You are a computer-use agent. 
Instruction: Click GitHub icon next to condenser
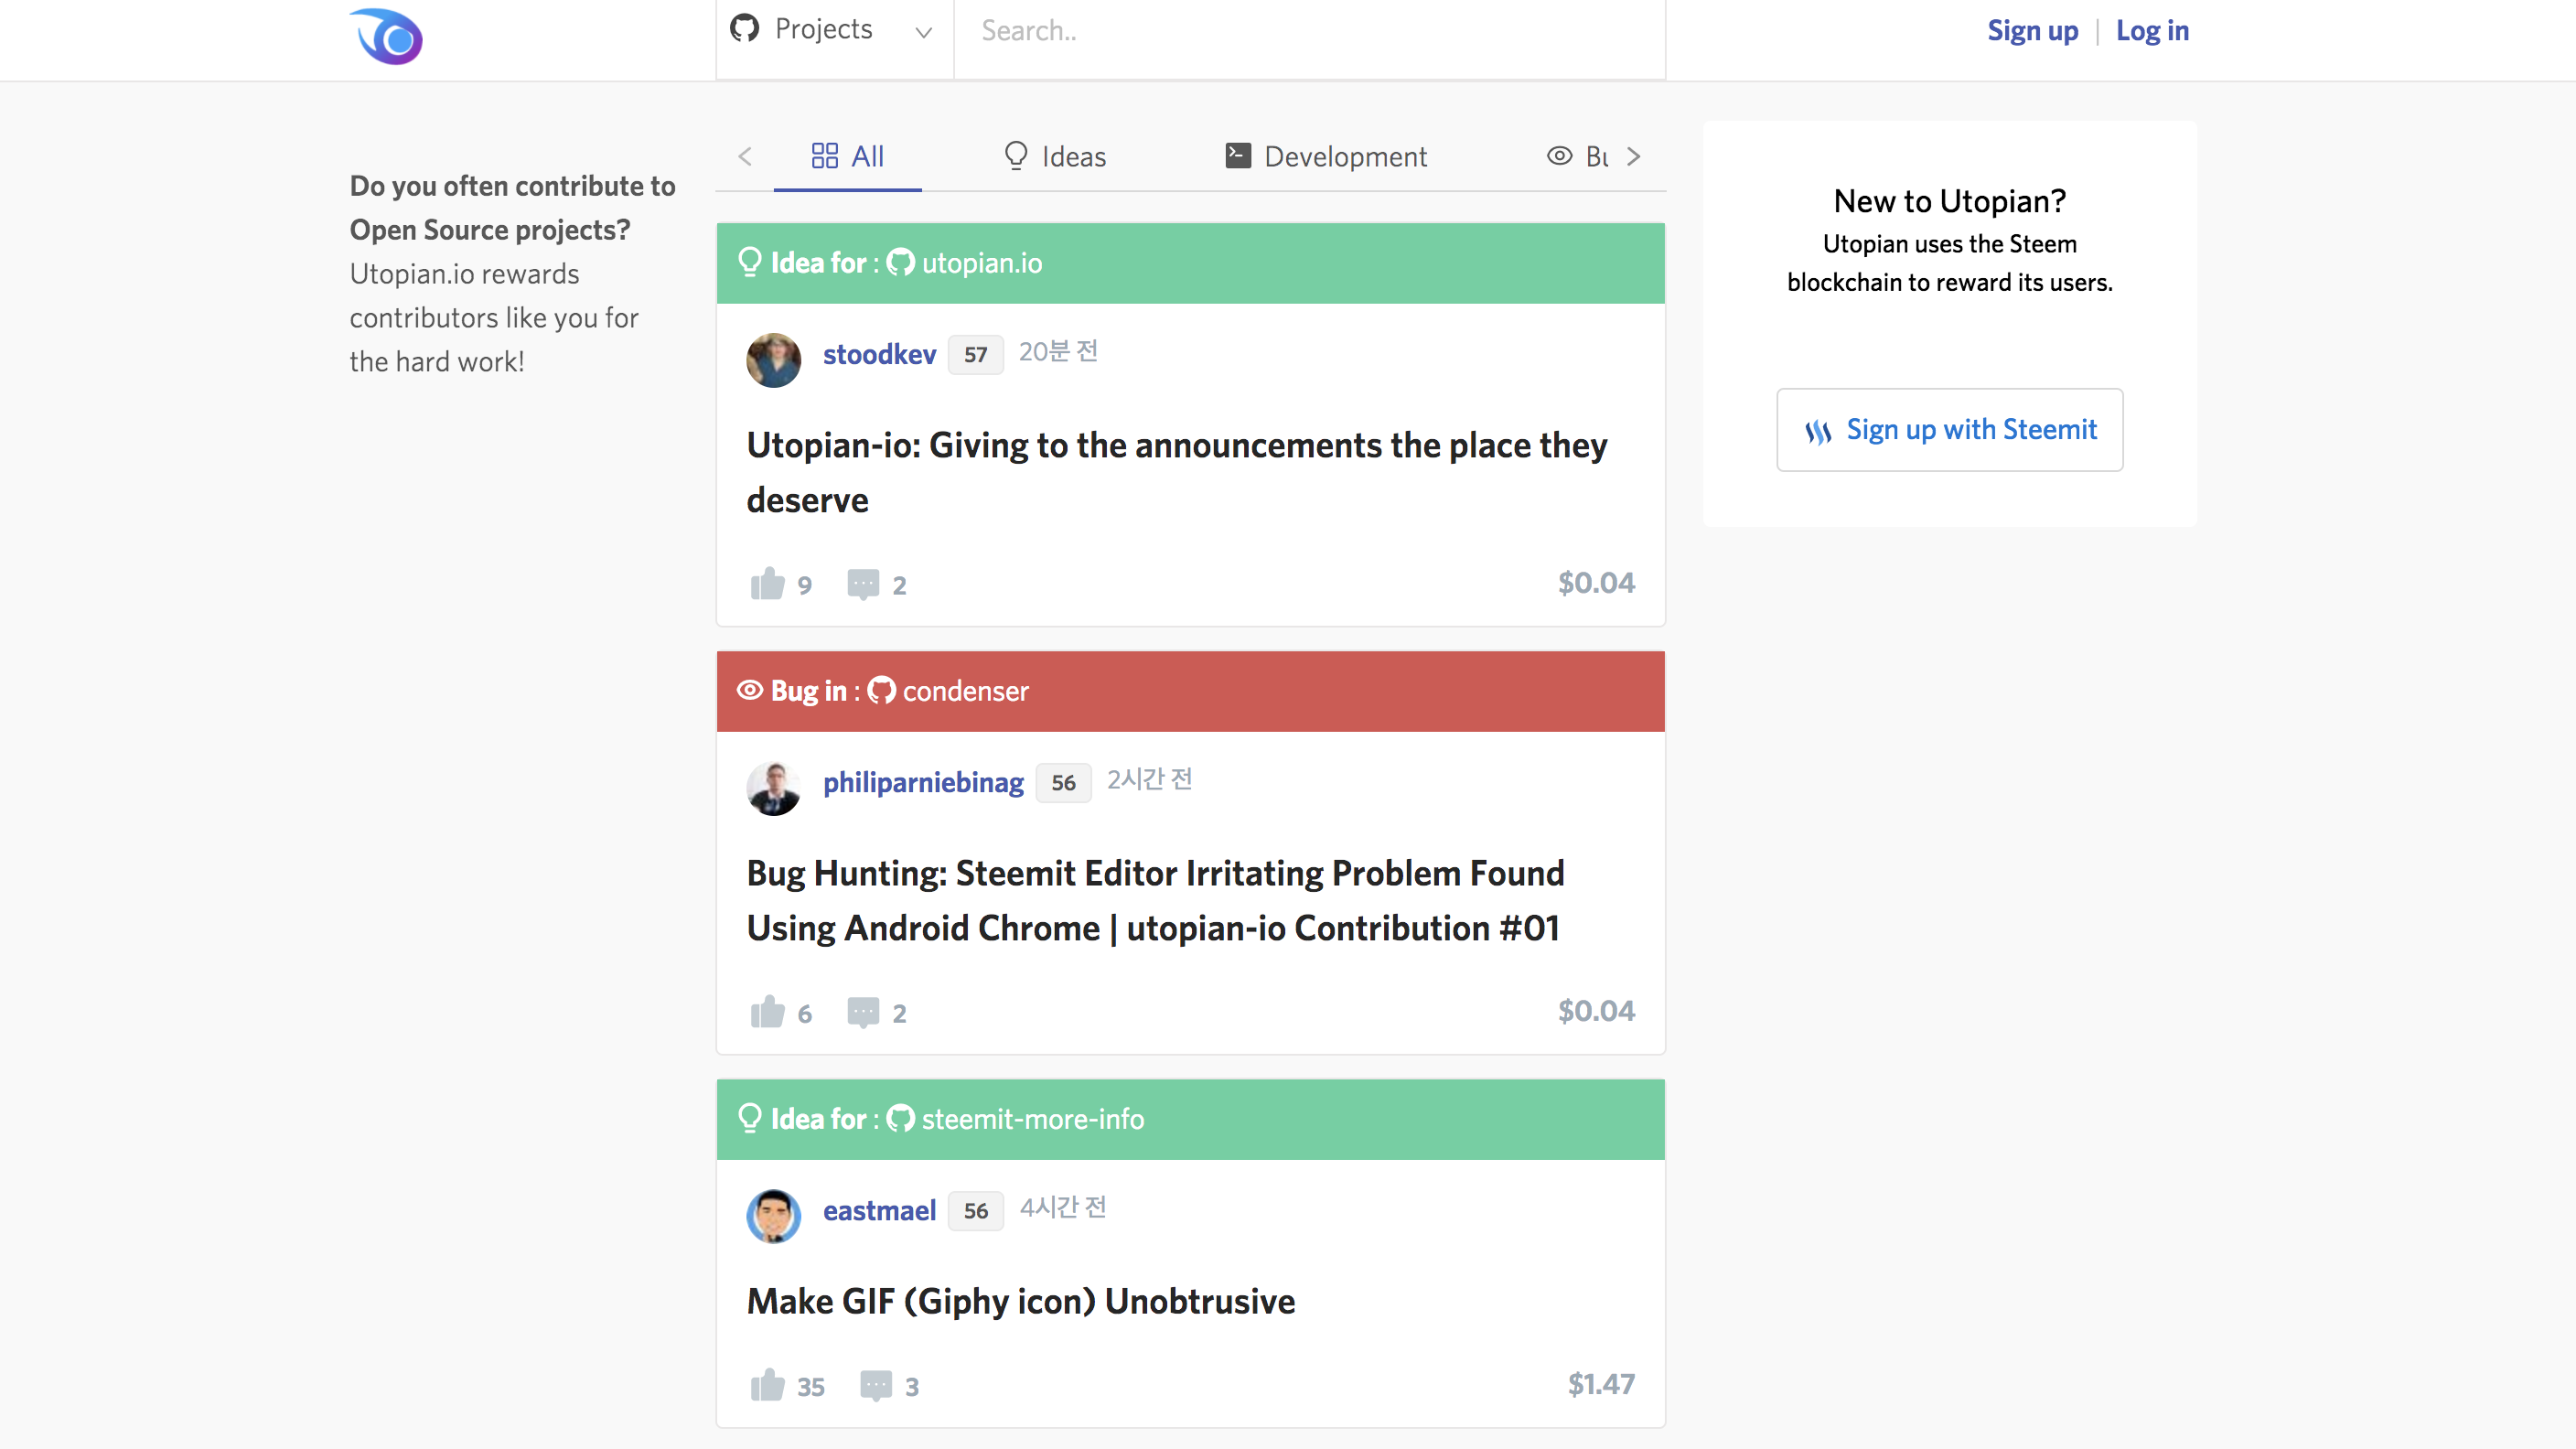click(x=881, y=690)
